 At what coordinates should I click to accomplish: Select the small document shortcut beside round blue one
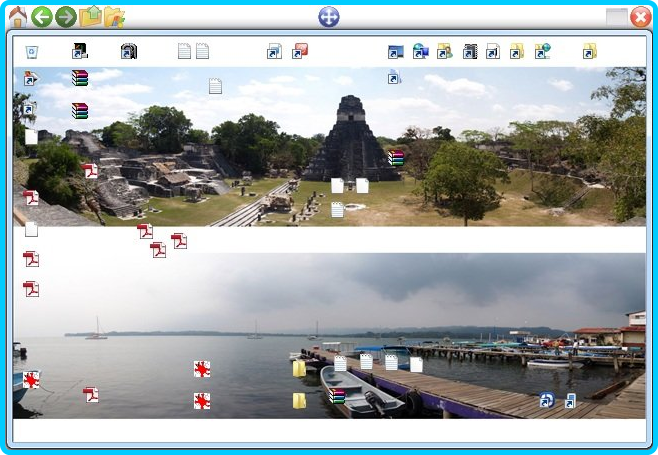570,401
